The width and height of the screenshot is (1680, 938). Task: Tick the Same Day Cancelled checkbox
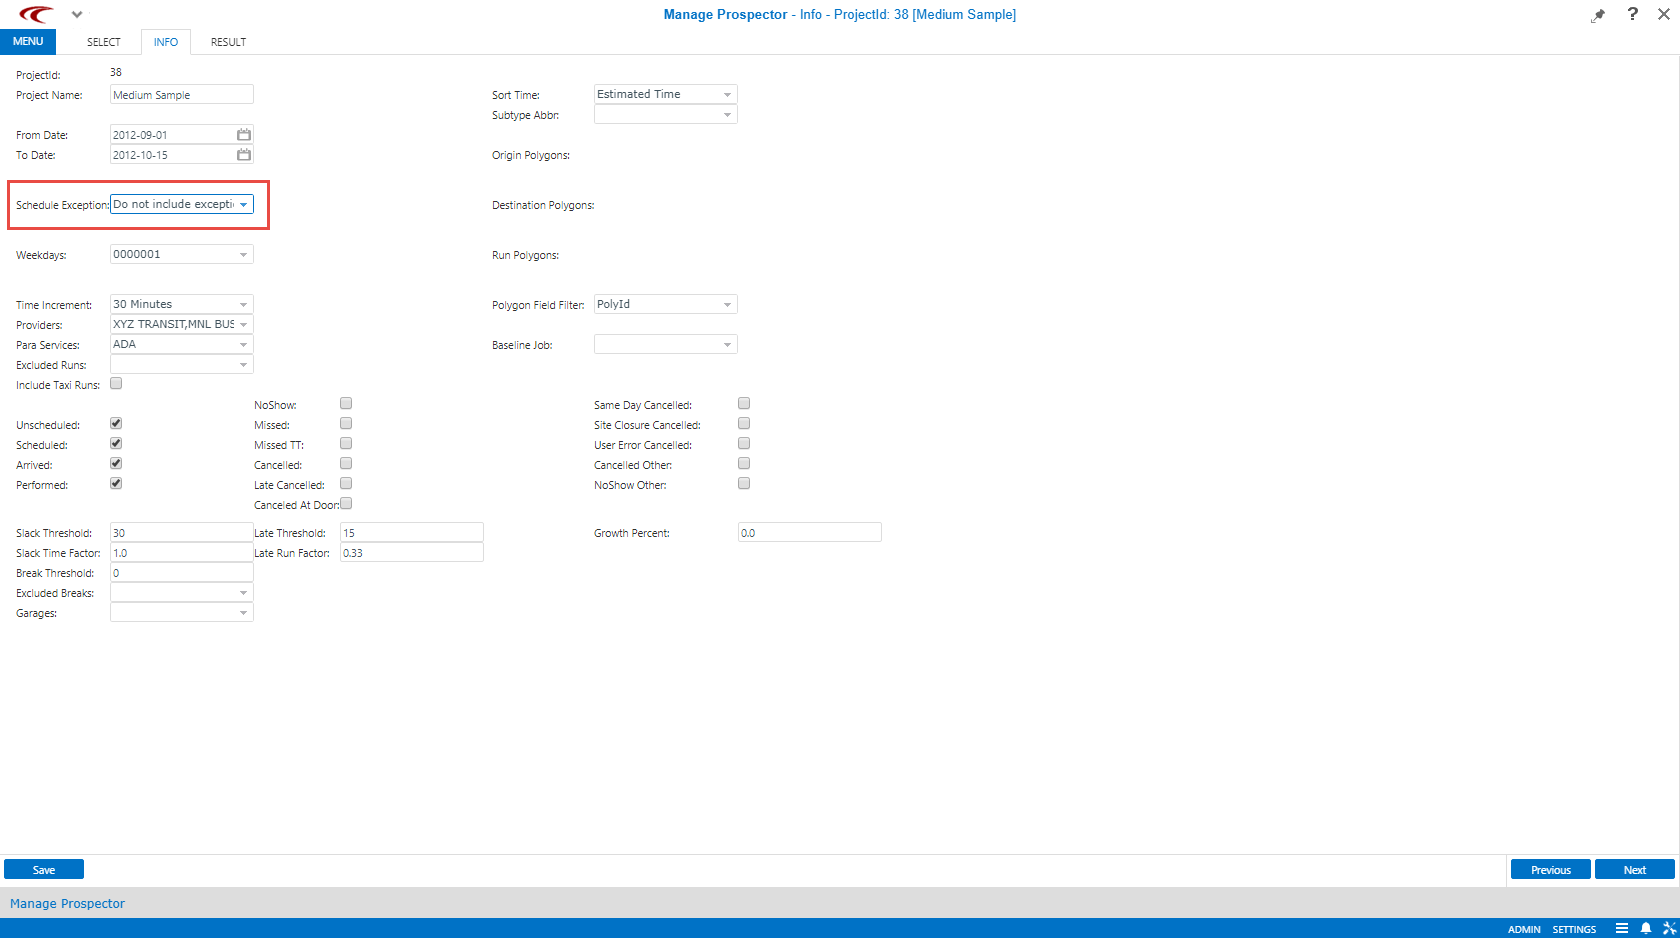tap(744, 404)
